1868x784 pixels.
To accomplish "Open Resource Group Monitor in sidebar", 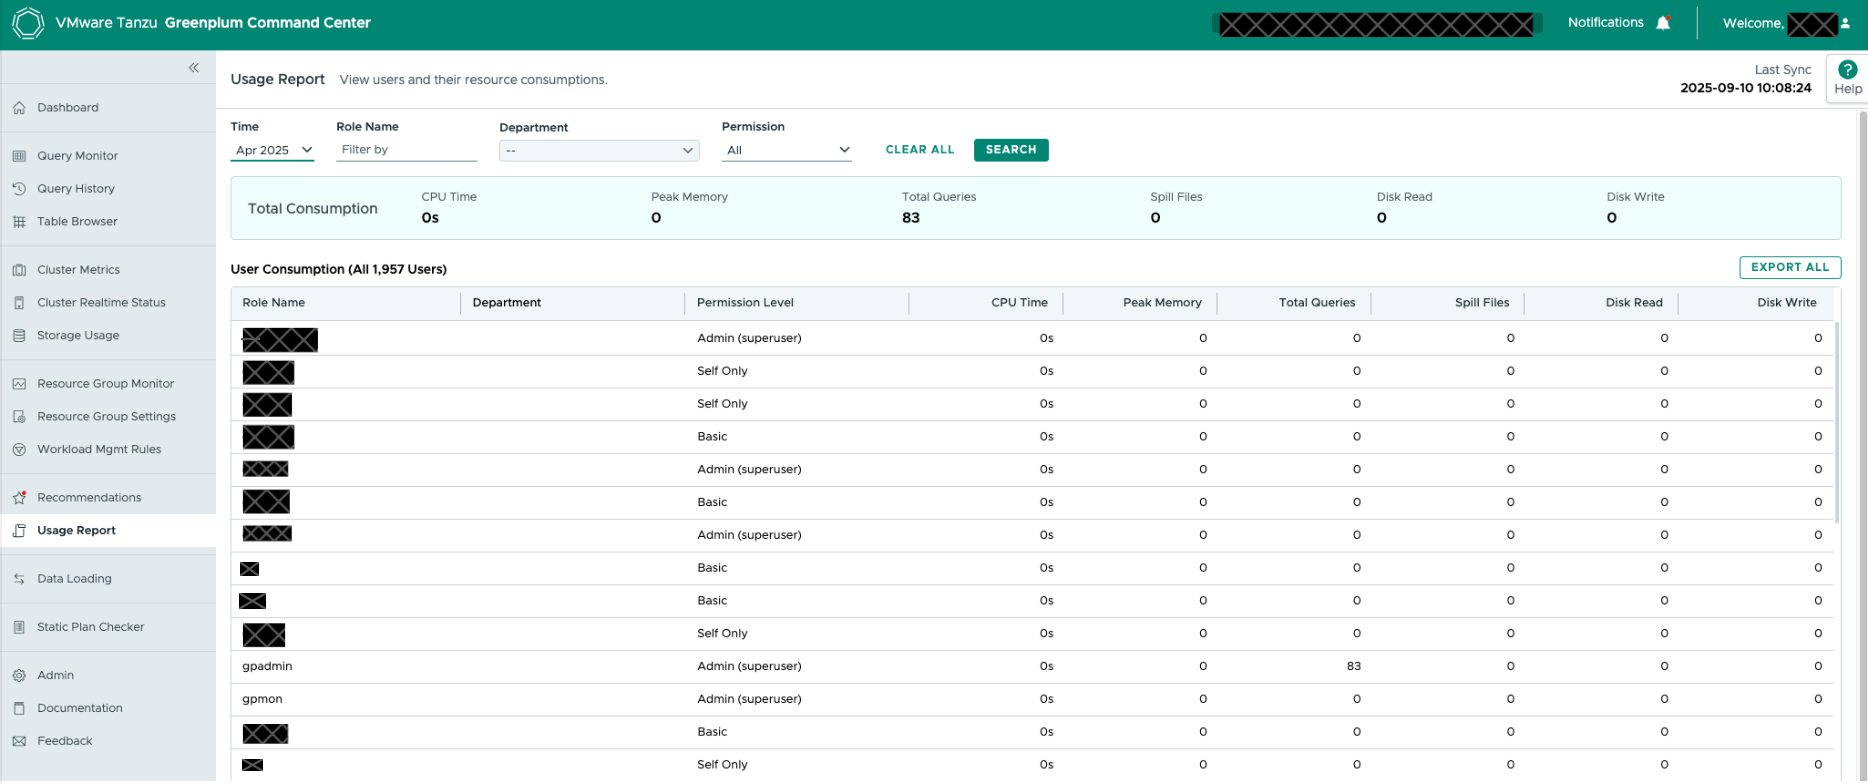I will click(105, 384).
